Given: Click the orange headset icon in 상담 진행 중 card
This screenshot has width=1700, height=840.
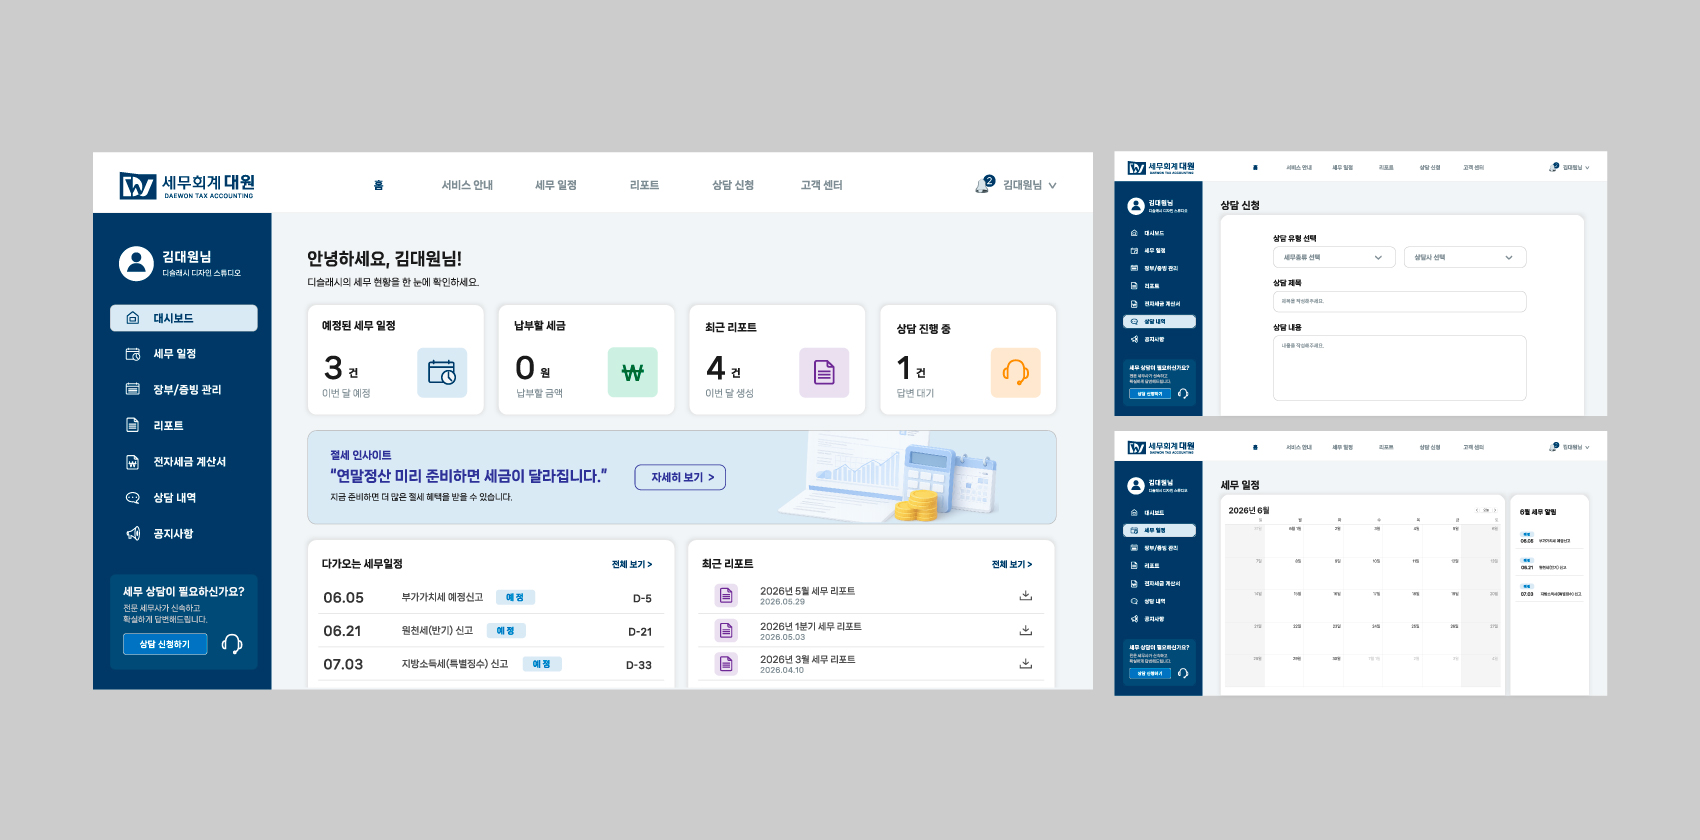Looking at the screenshot, I should (1015, 372).
